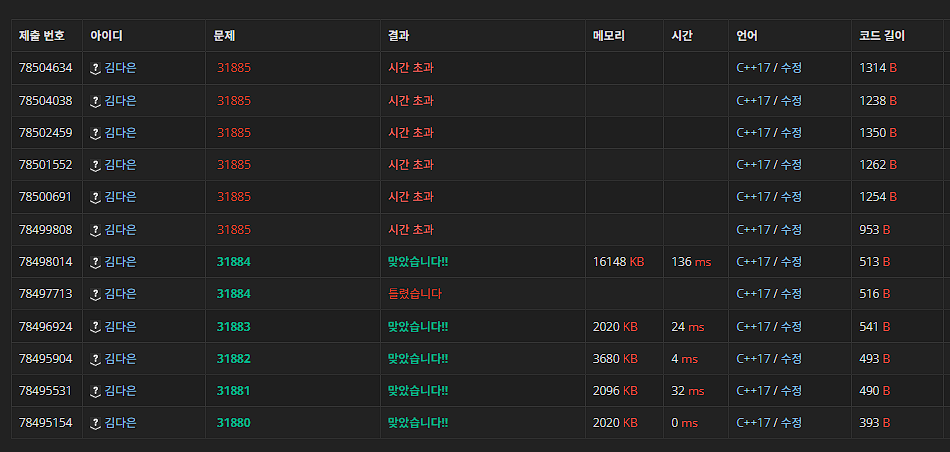View C++17 source of submission 78504634
950x452 pixels.
point(753,68)
